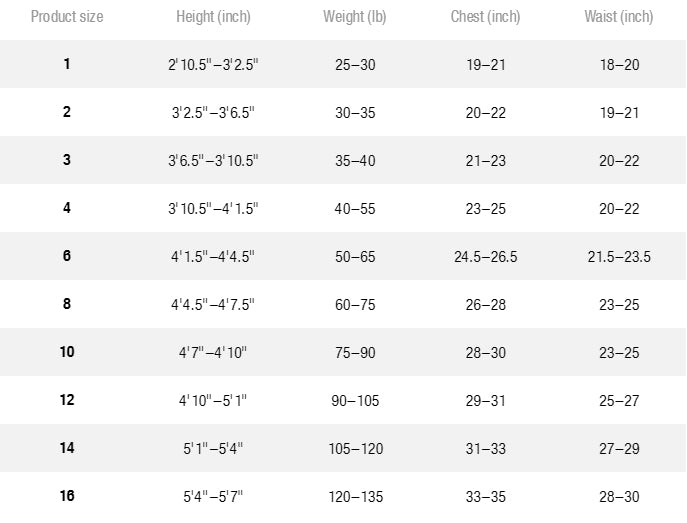Click product size 2 row label

click(x=67, y=112)
